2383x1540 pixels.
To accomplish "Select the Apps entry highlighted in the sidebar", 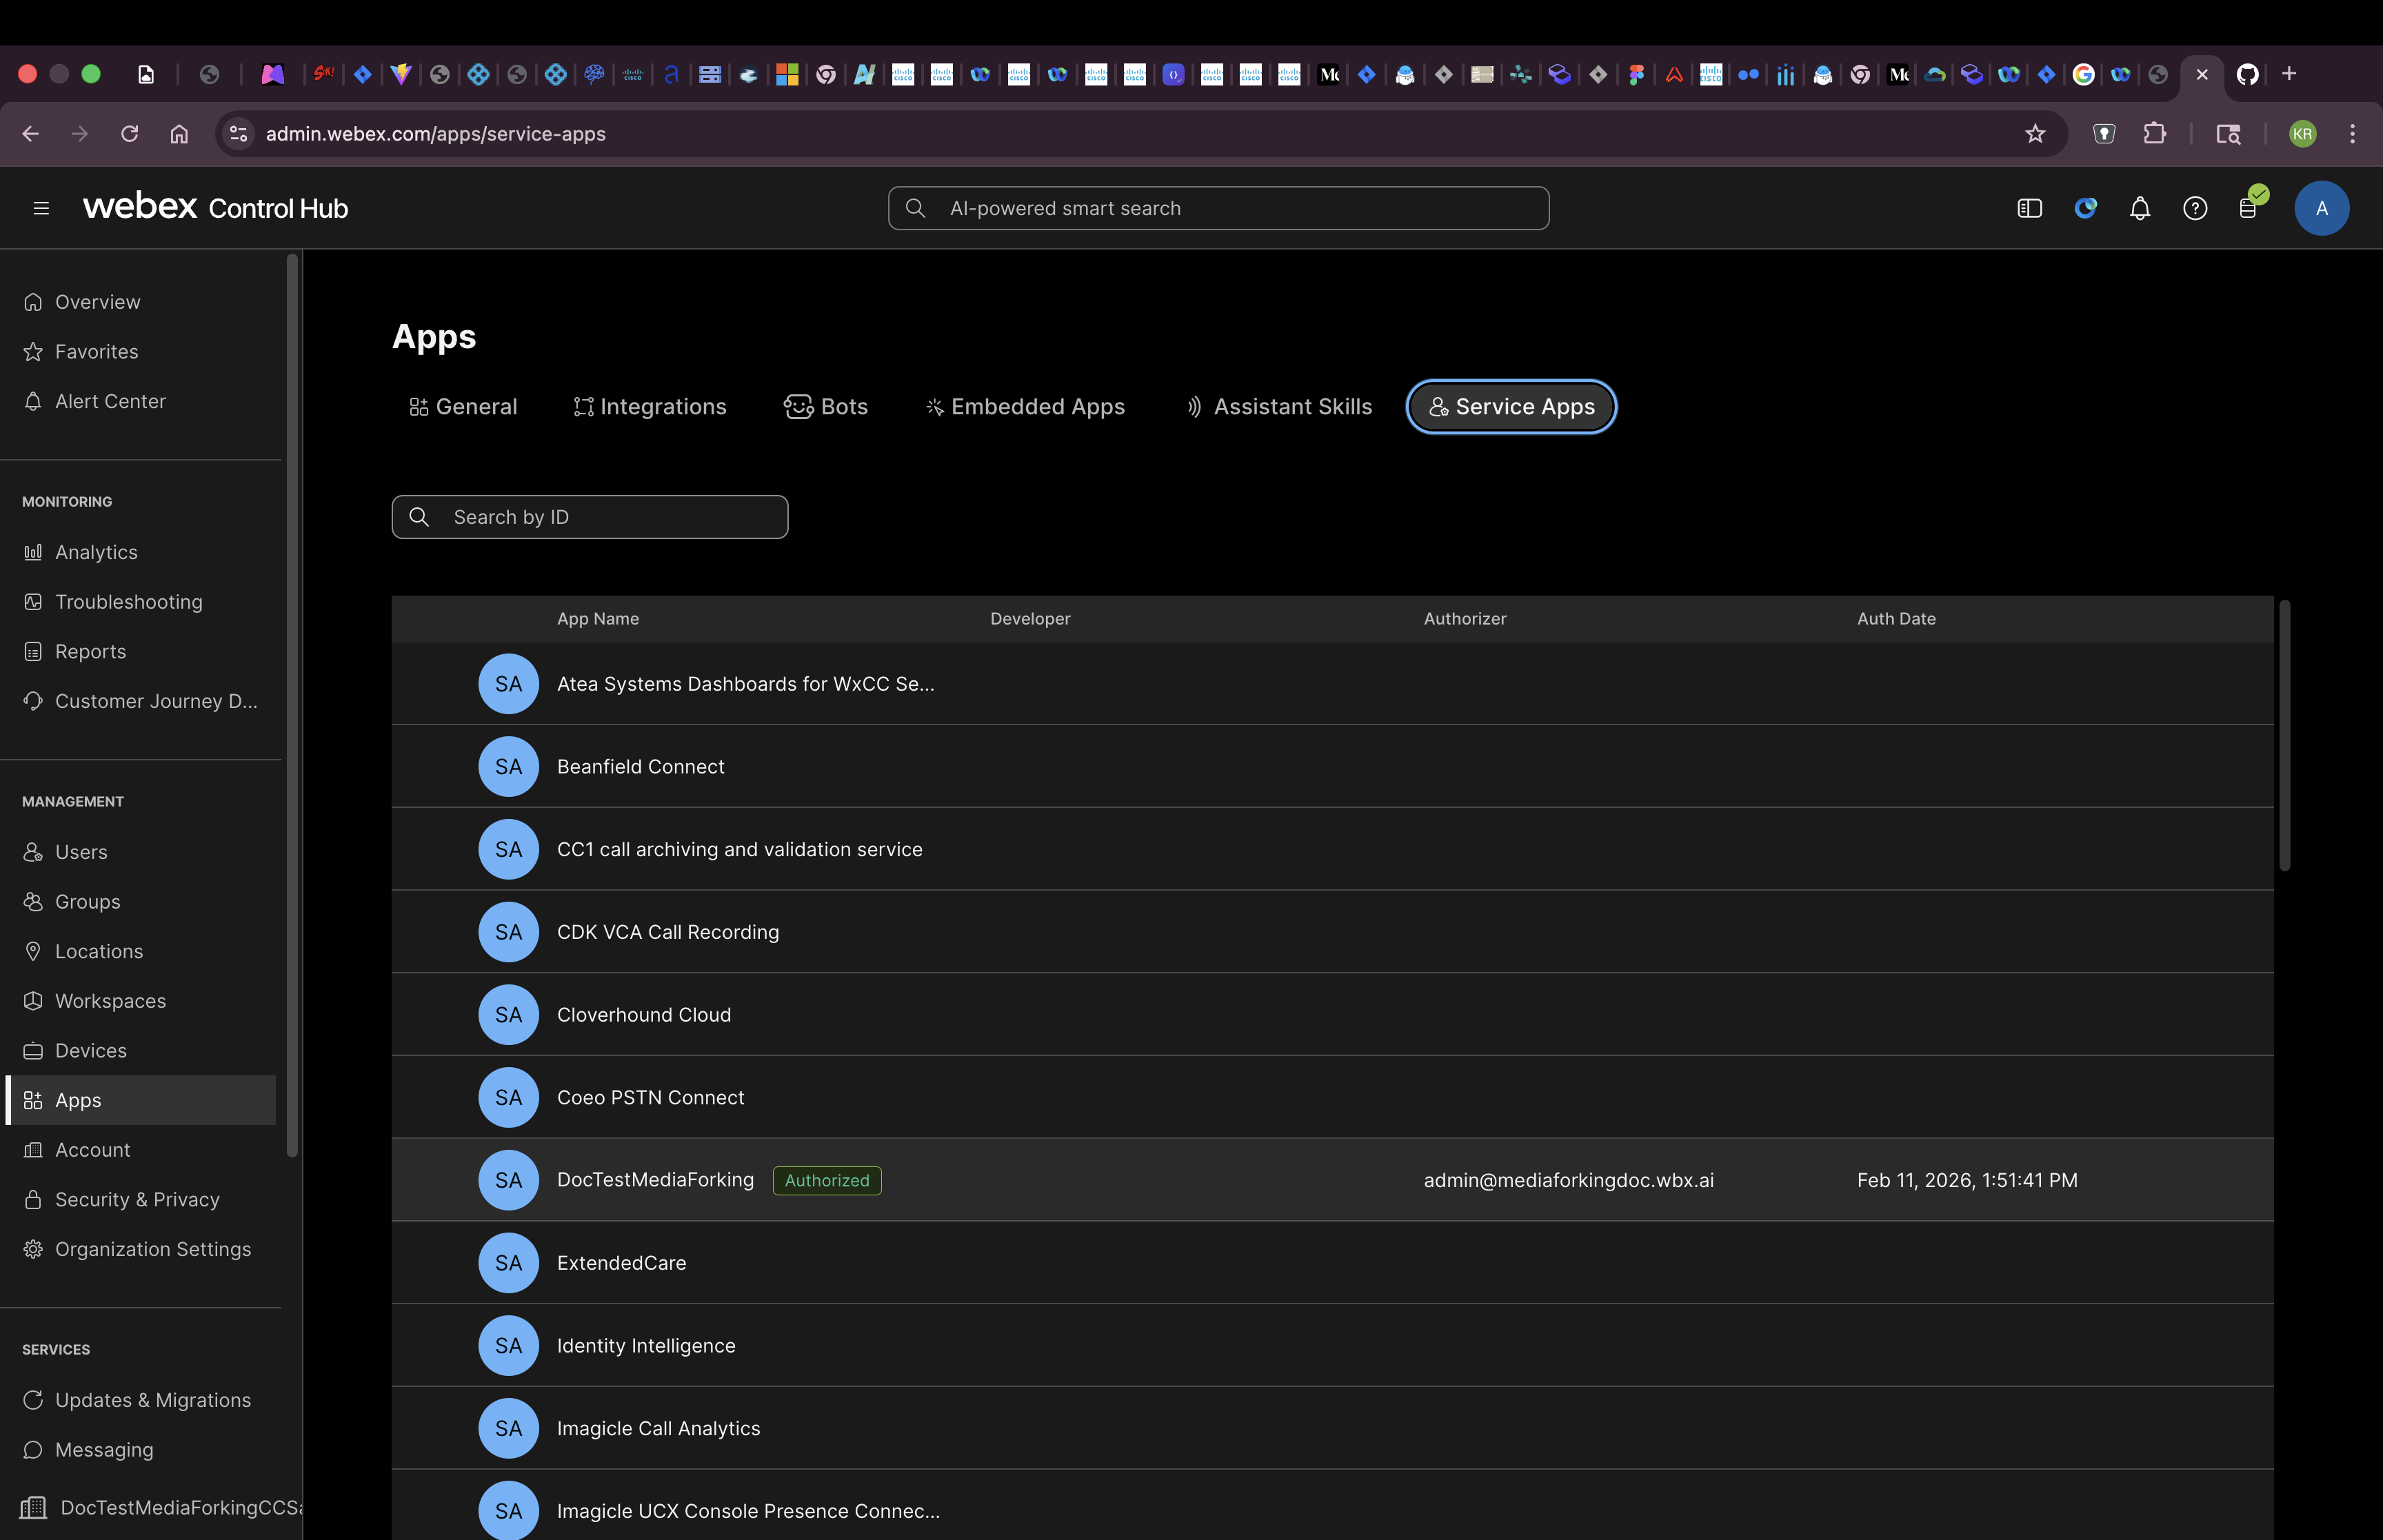I will tap(79, 1100).
